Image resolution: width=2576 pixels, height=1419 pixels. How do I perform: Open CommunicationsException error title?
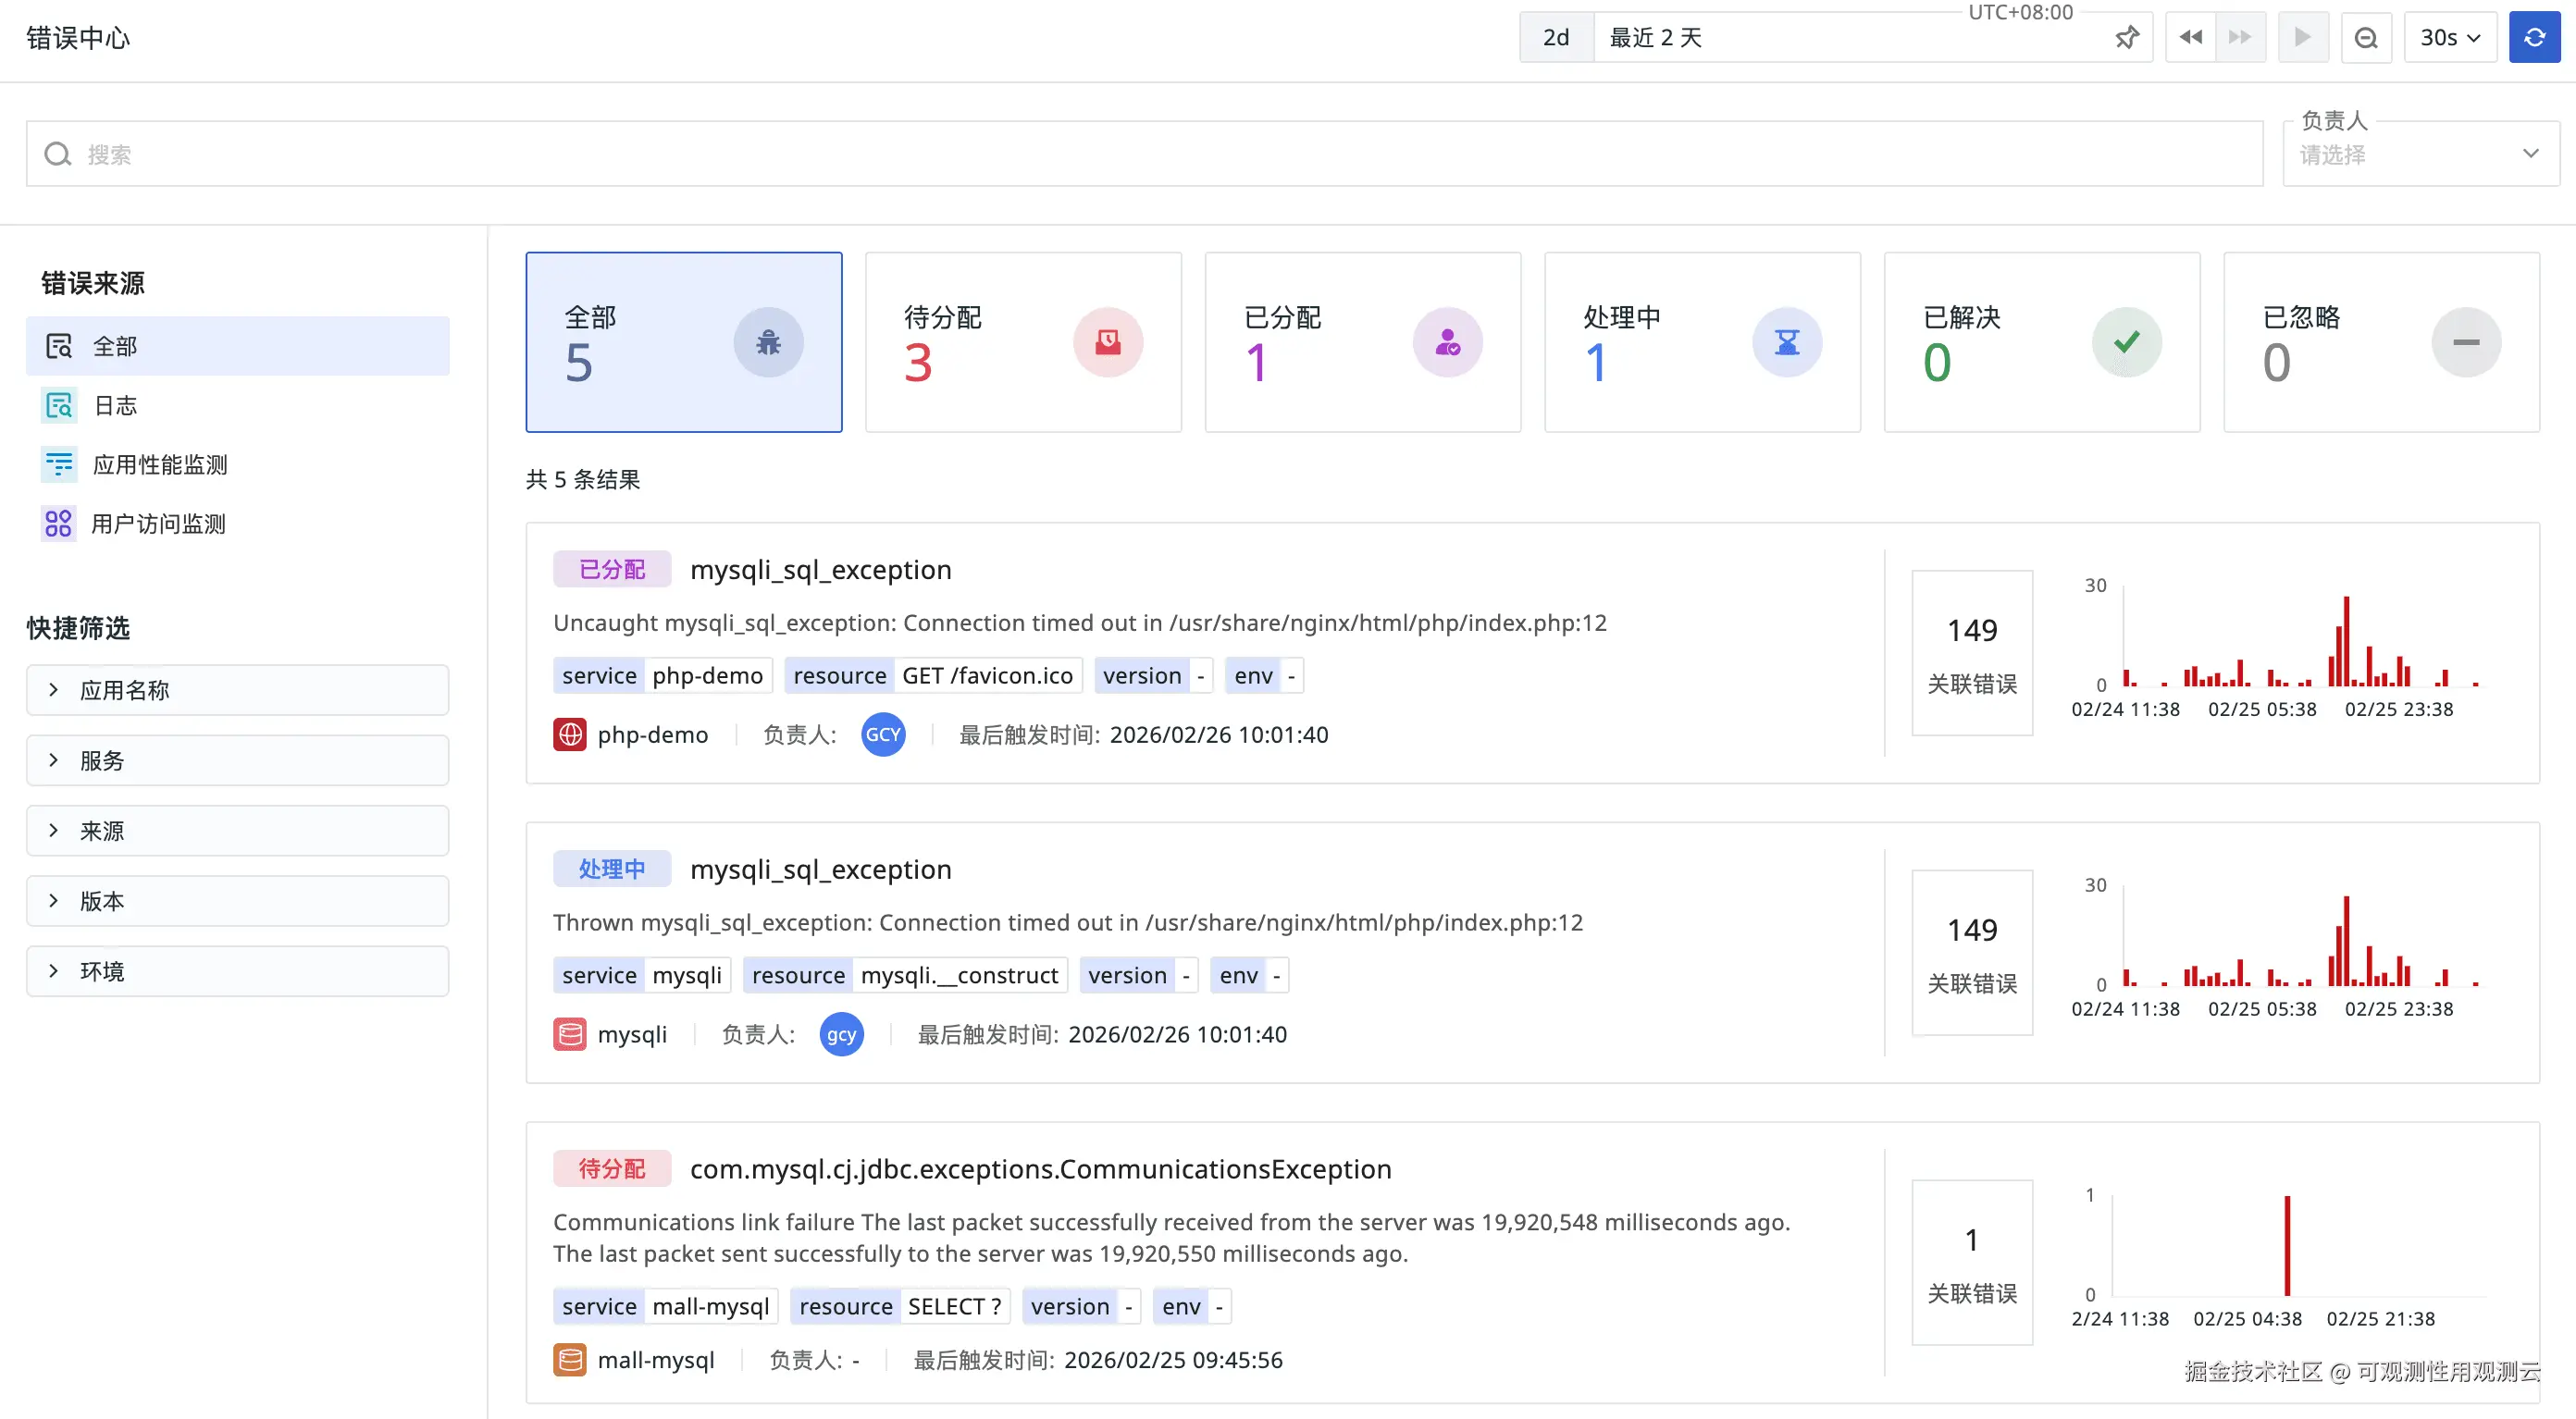(x=1040, y=1168)
